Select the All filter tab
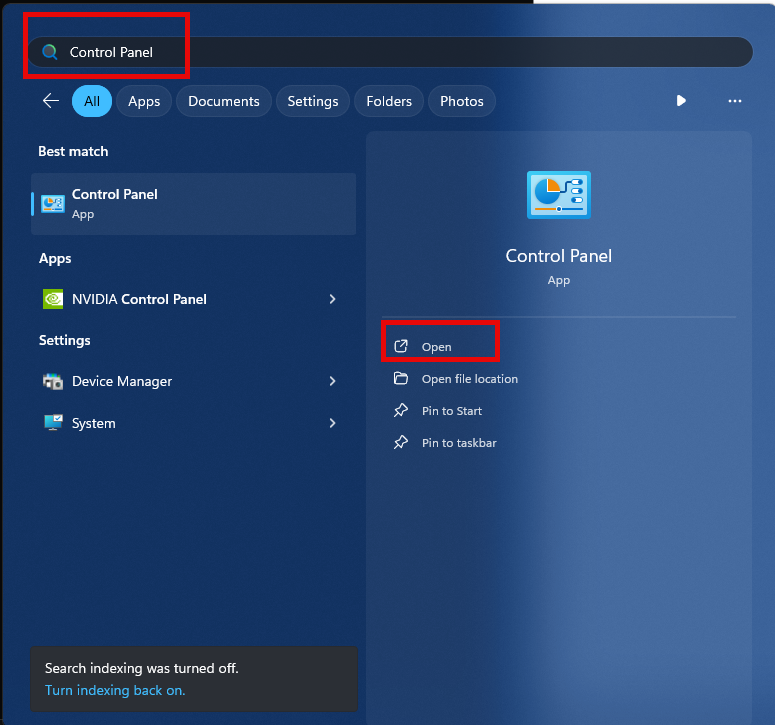The image size is (775, 725). click(92, 101)
